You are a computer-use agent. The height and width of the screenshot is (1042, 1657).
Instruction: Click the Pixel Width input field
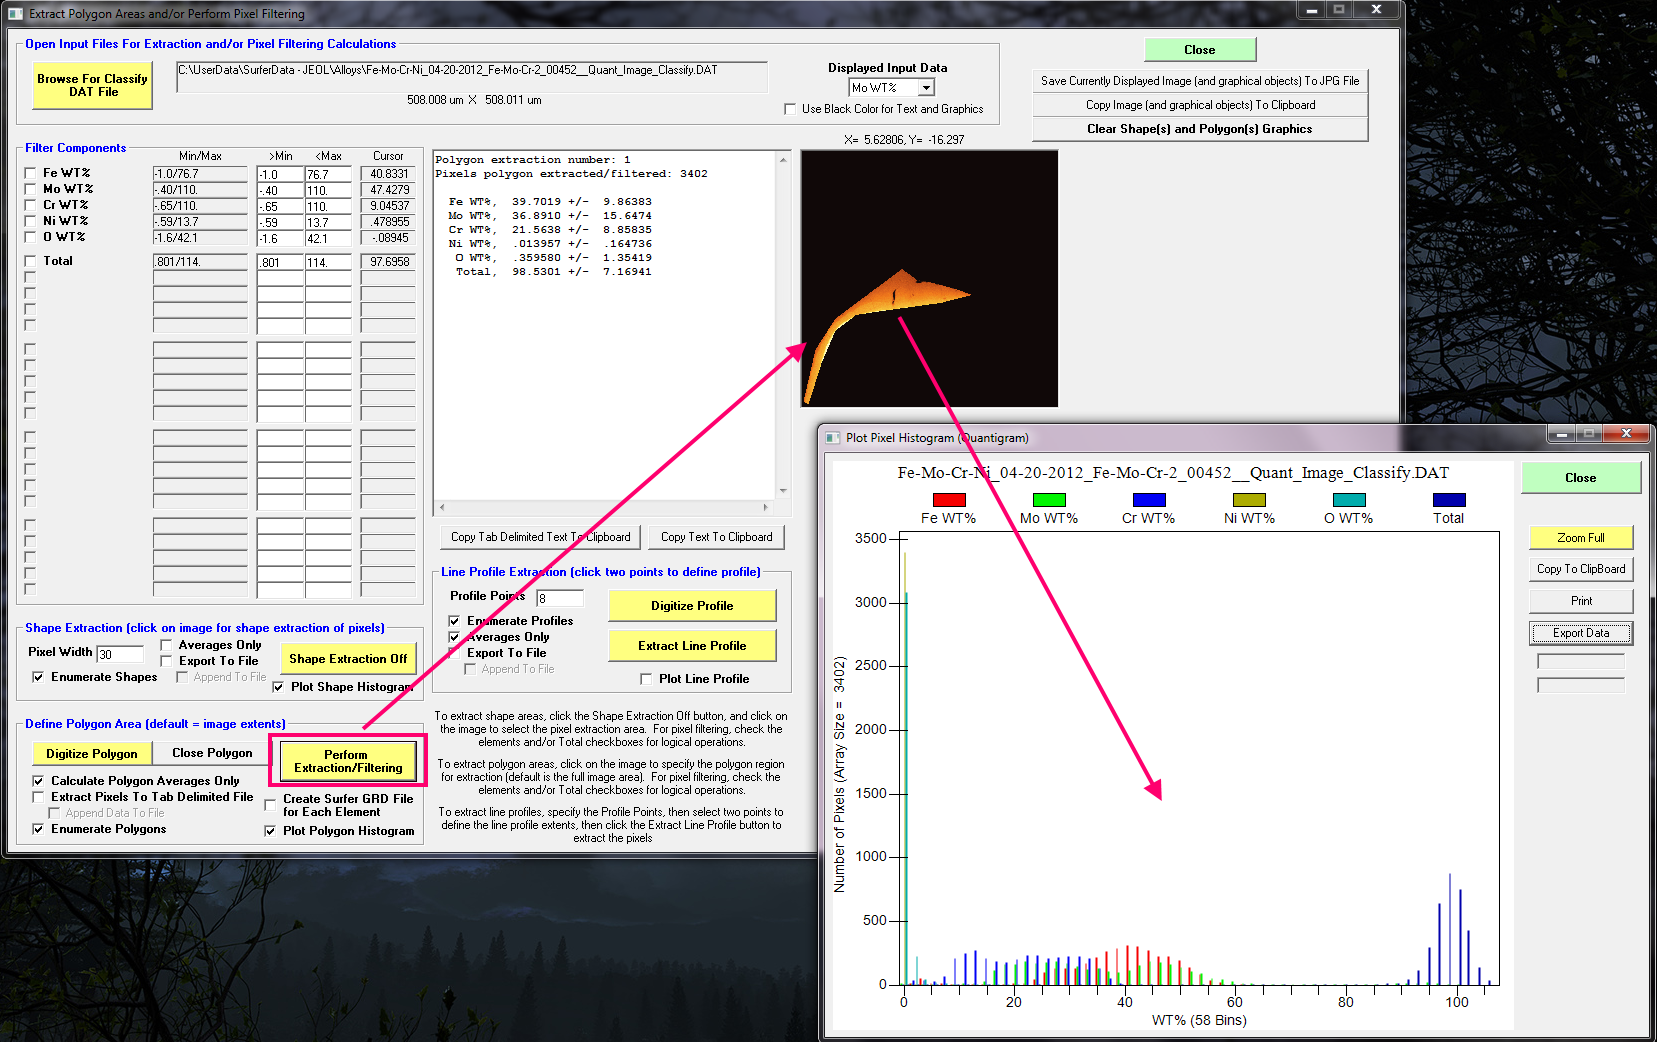coord(120,654)
